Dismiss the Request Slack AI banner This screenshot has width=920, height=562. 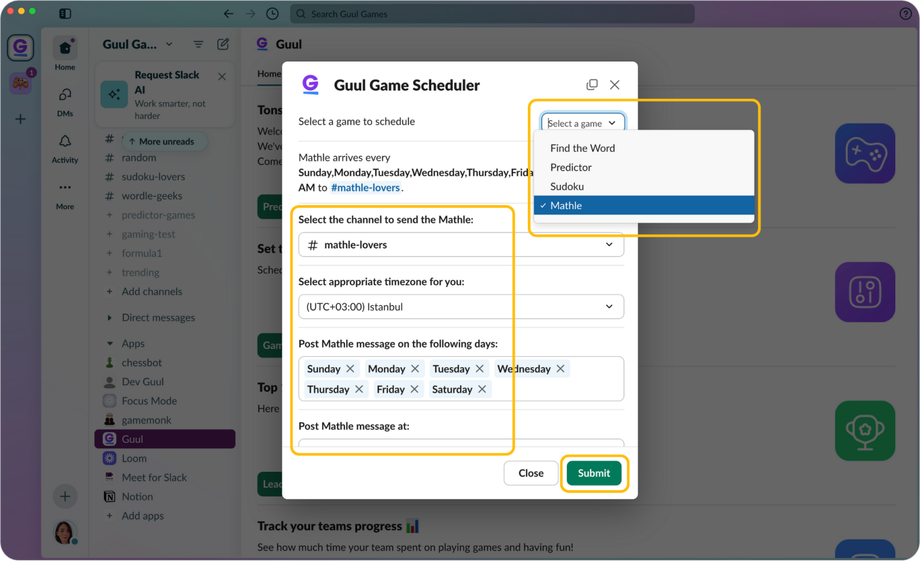pyautogui.click(x=222, y=76)
